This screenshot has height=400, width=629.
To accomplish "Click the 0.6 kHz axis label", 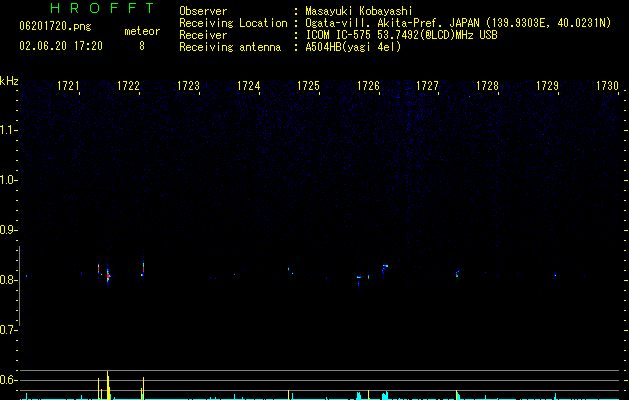I will 9,380.
